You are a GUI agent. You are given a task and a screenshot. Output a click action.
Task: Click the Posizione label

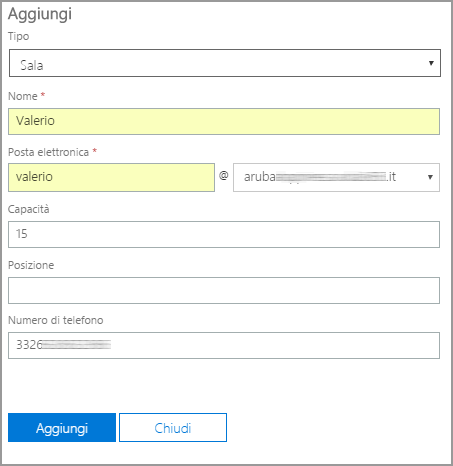[x=31, y=265]
